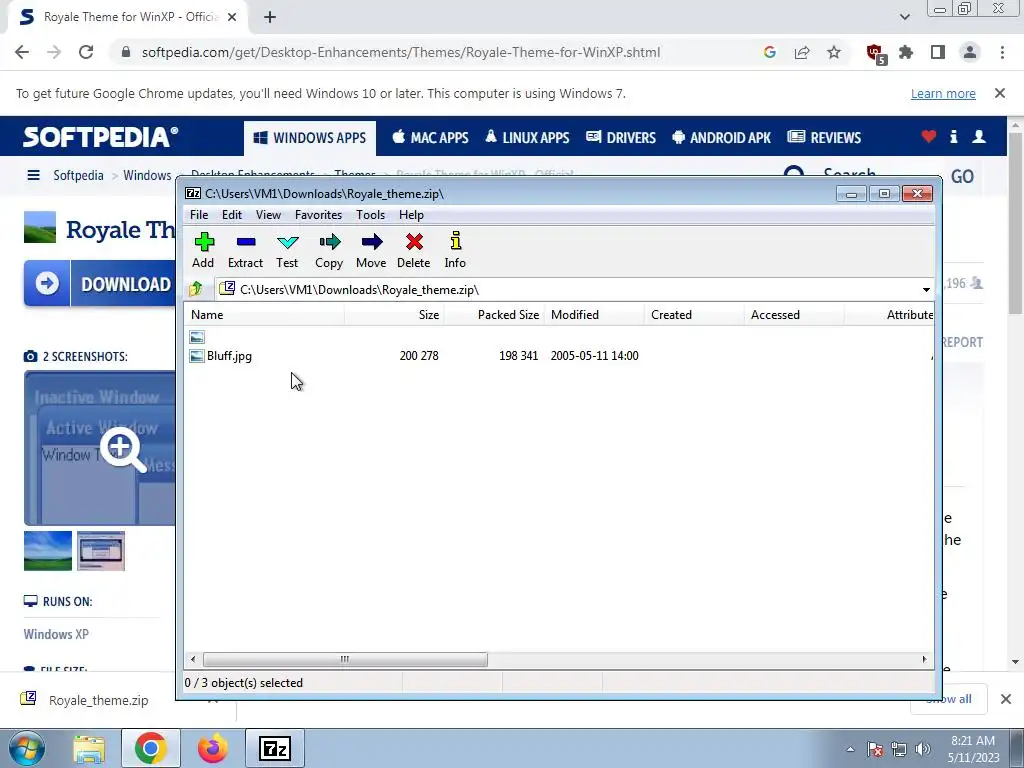Click the horizontal scrollbar thumb in 7-Zip
Viewport: 1024px width, 768px height.
point(345,660)
